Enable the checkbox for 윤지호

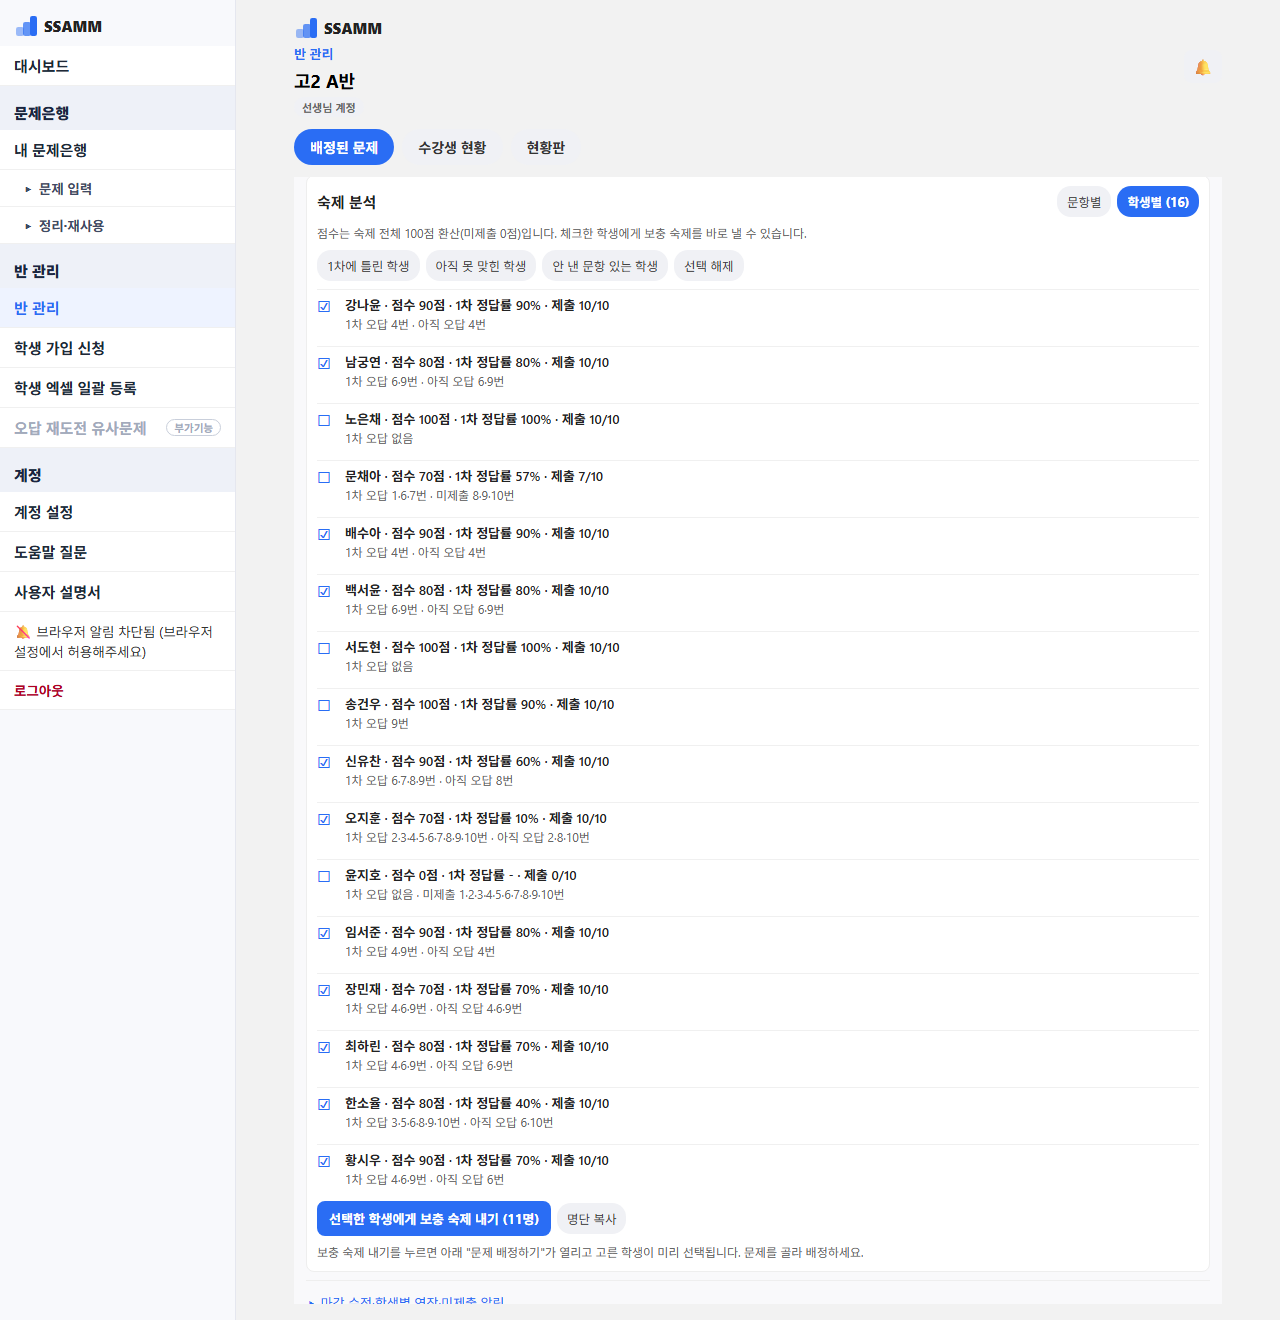point(324,876)
